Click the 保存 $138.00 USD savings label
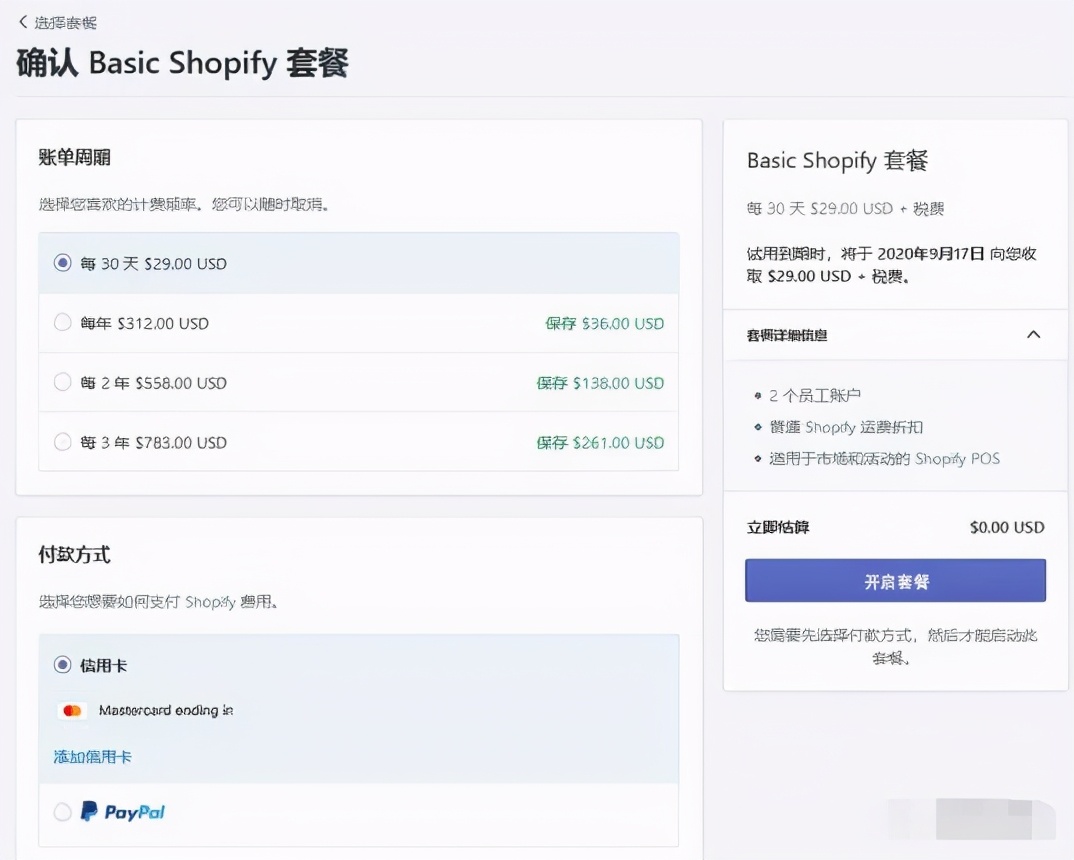1074x860 pixels. coord(600,383)
